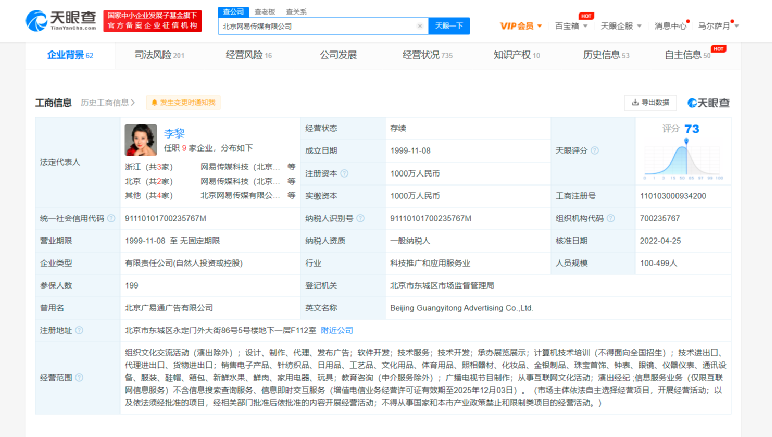Open 消息中心 message center
This screenshot has width=772, height=437.
670,26
